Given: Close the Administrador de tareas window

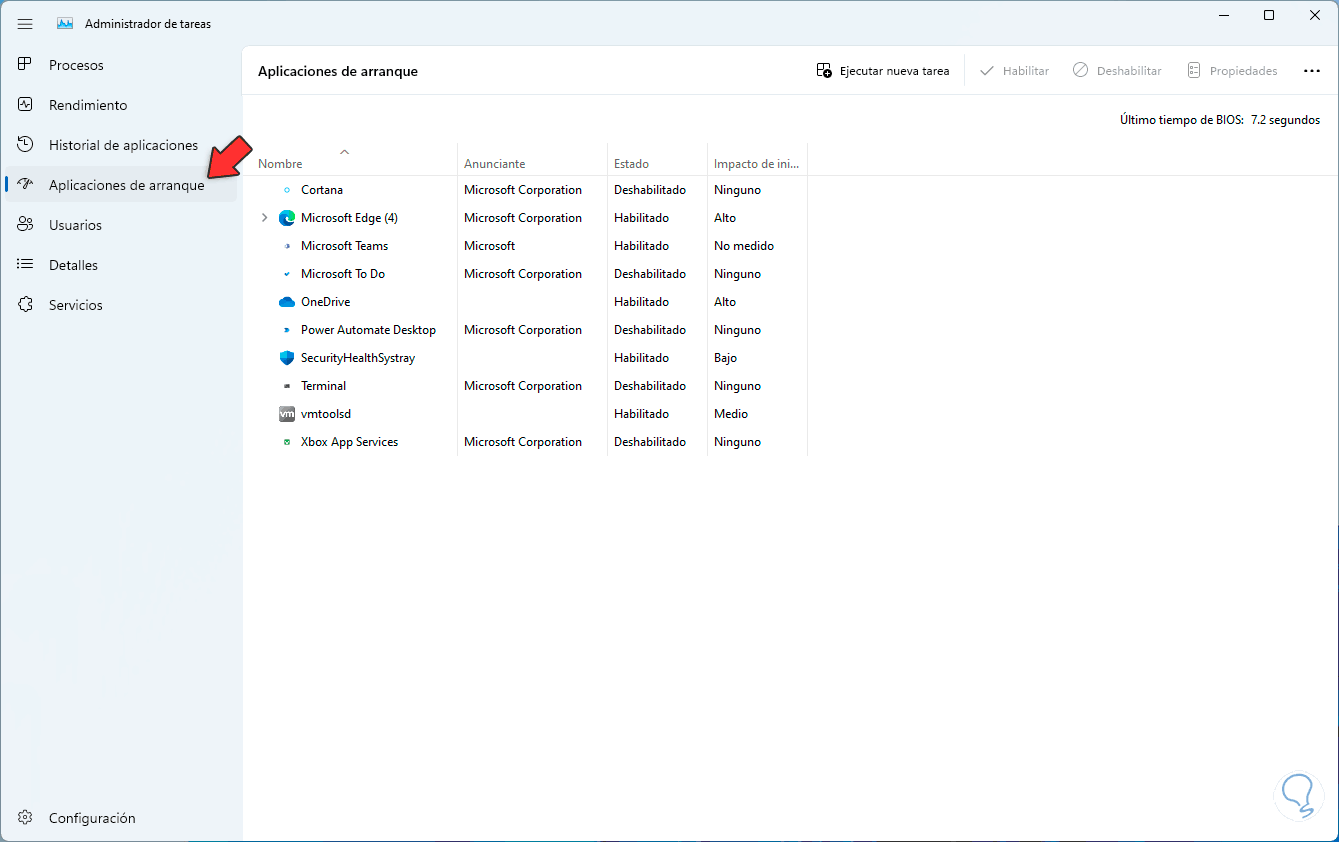Looking at the screenshot, I should [1315, 15].
